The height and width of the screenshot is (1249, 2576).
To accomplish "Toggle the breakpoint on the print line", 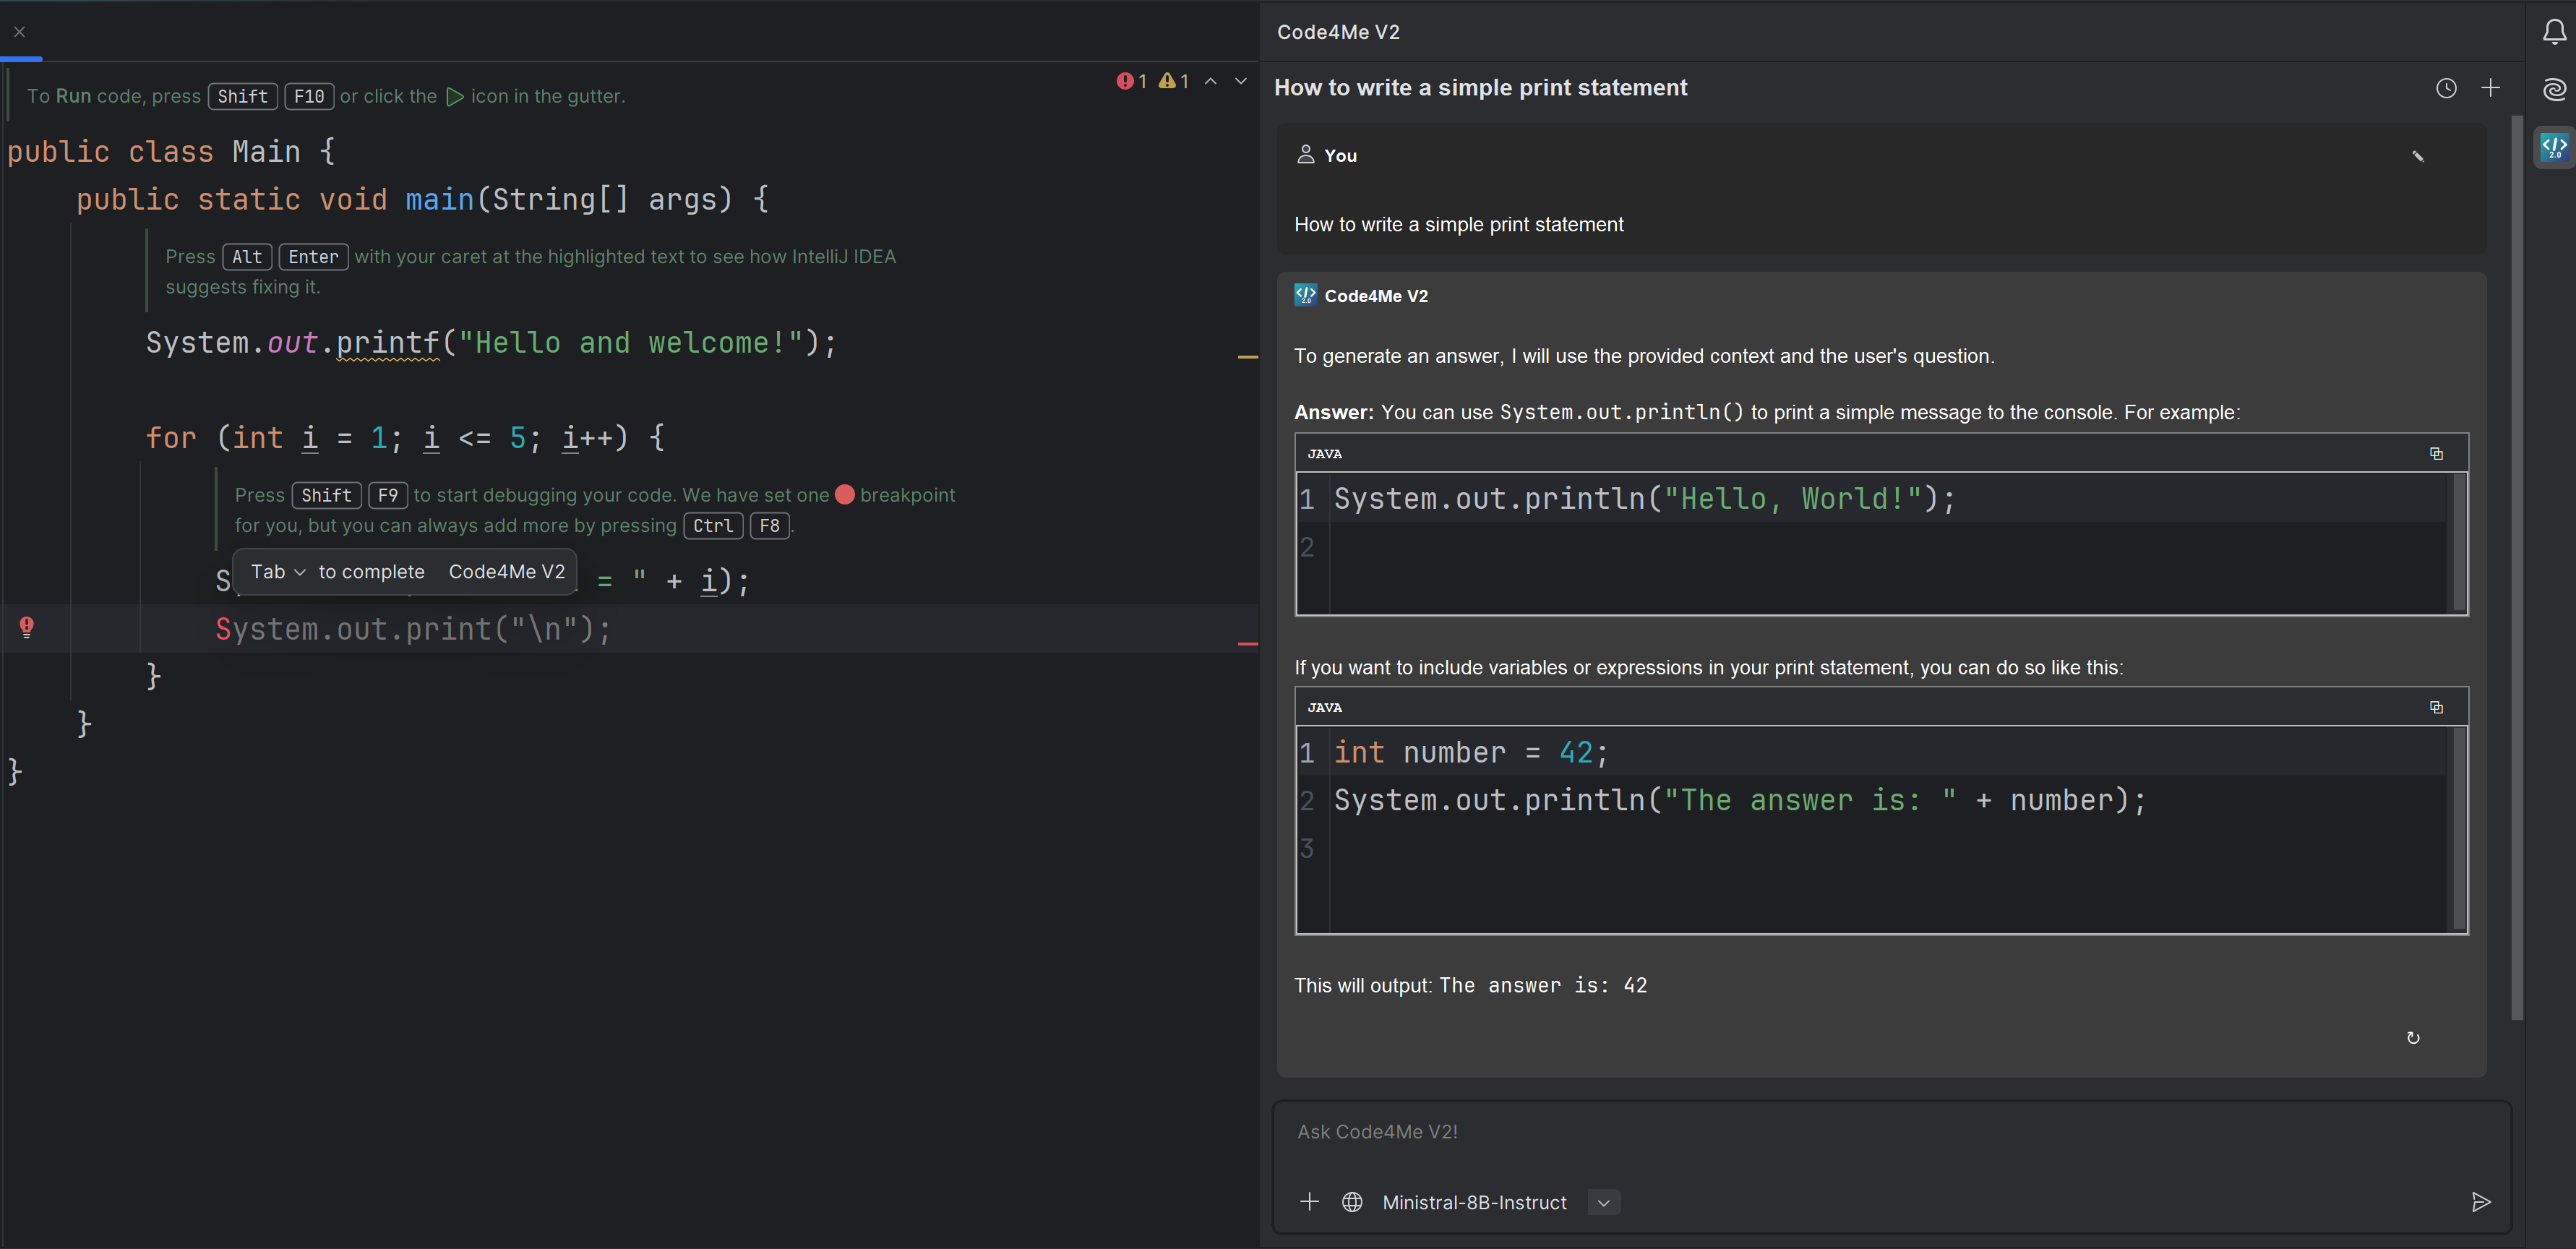I will pos(27,627).
